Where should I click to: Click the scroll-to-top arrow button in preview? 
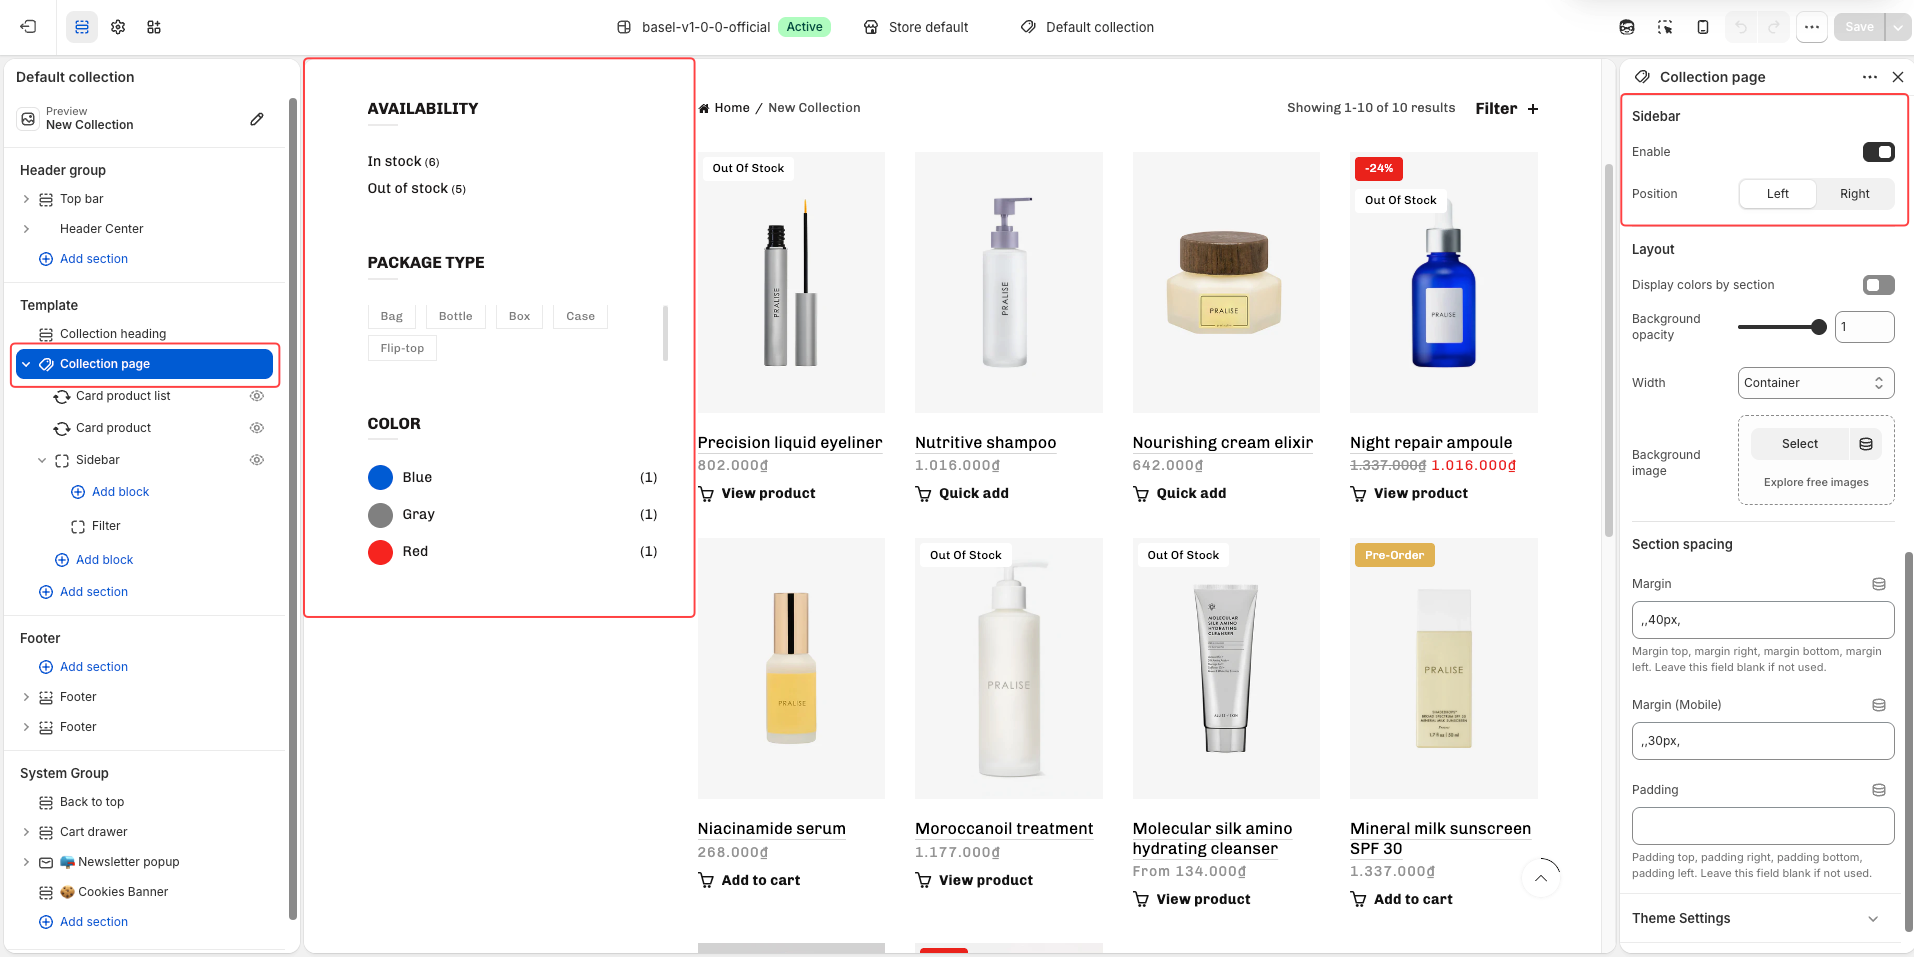[1541, 878]
